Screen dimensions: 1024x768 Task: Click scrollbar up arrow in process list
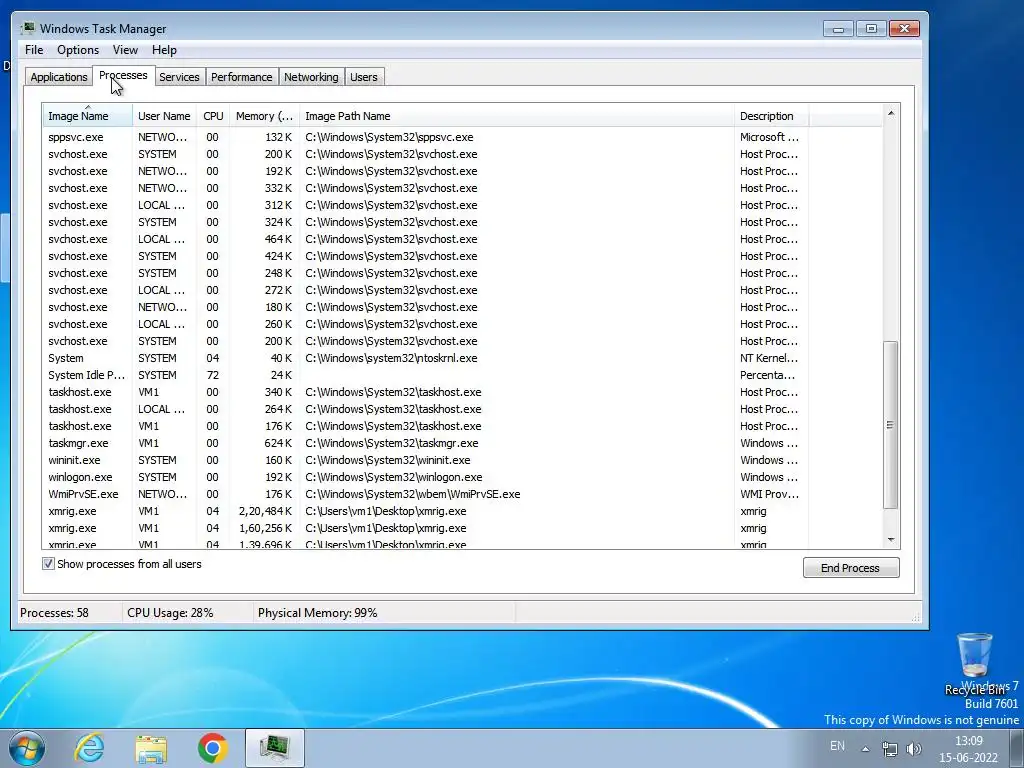[891, 114]
